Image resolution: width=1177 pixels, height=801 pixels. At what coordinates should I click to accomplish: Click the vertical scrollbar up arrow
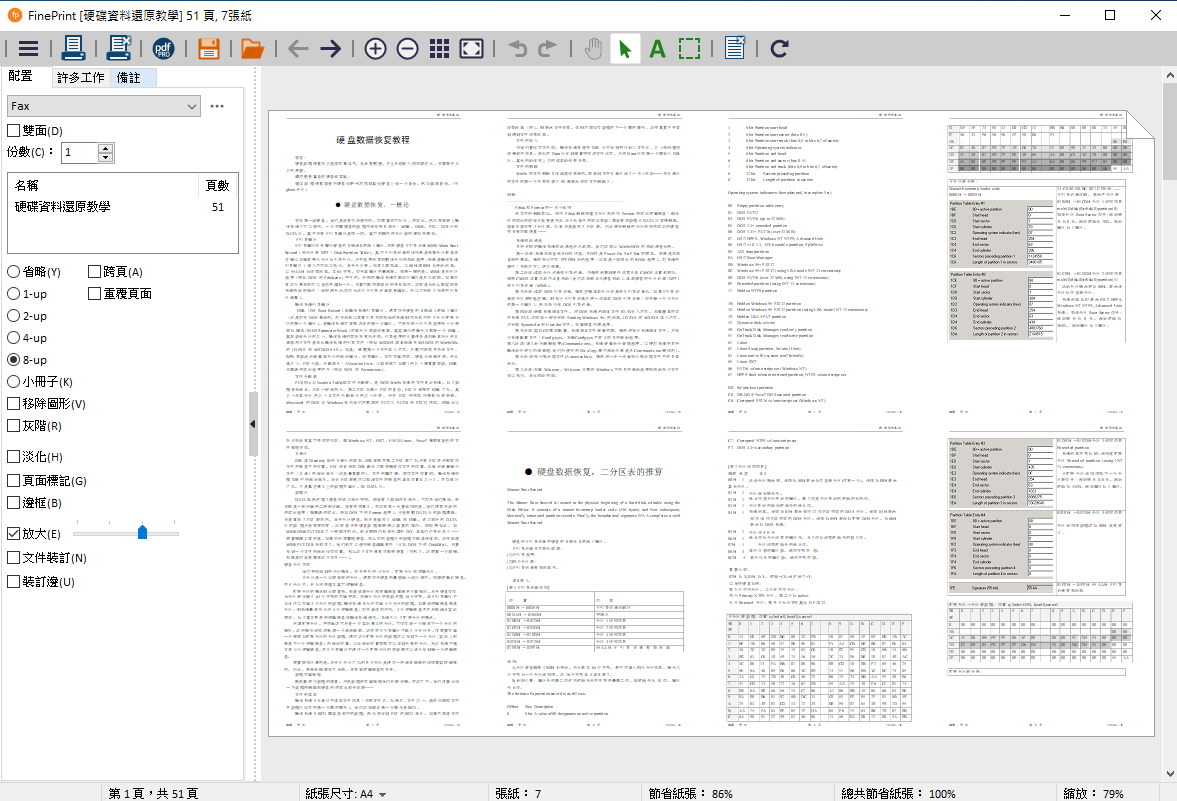(x=1170, y=75)
